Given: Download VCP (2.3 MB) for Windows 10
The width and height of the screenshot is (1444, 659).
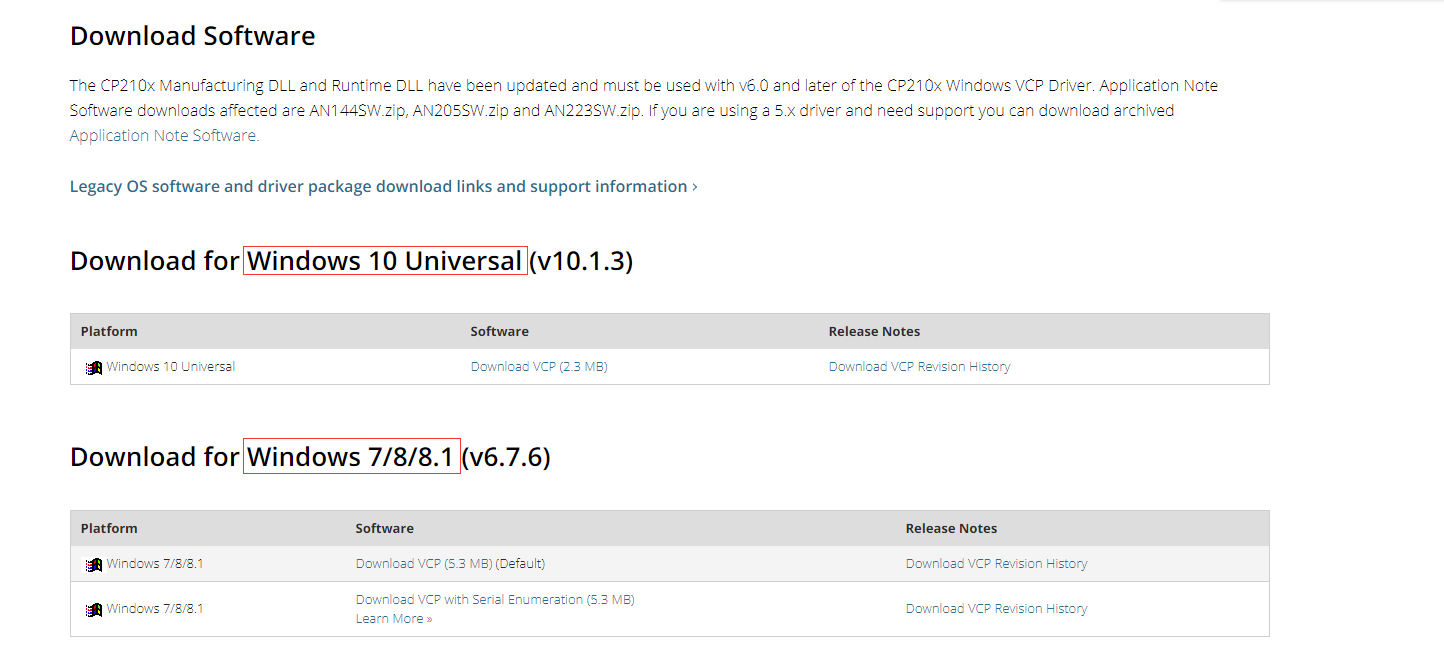Looking at the screenshot, I should pos(539,367).
